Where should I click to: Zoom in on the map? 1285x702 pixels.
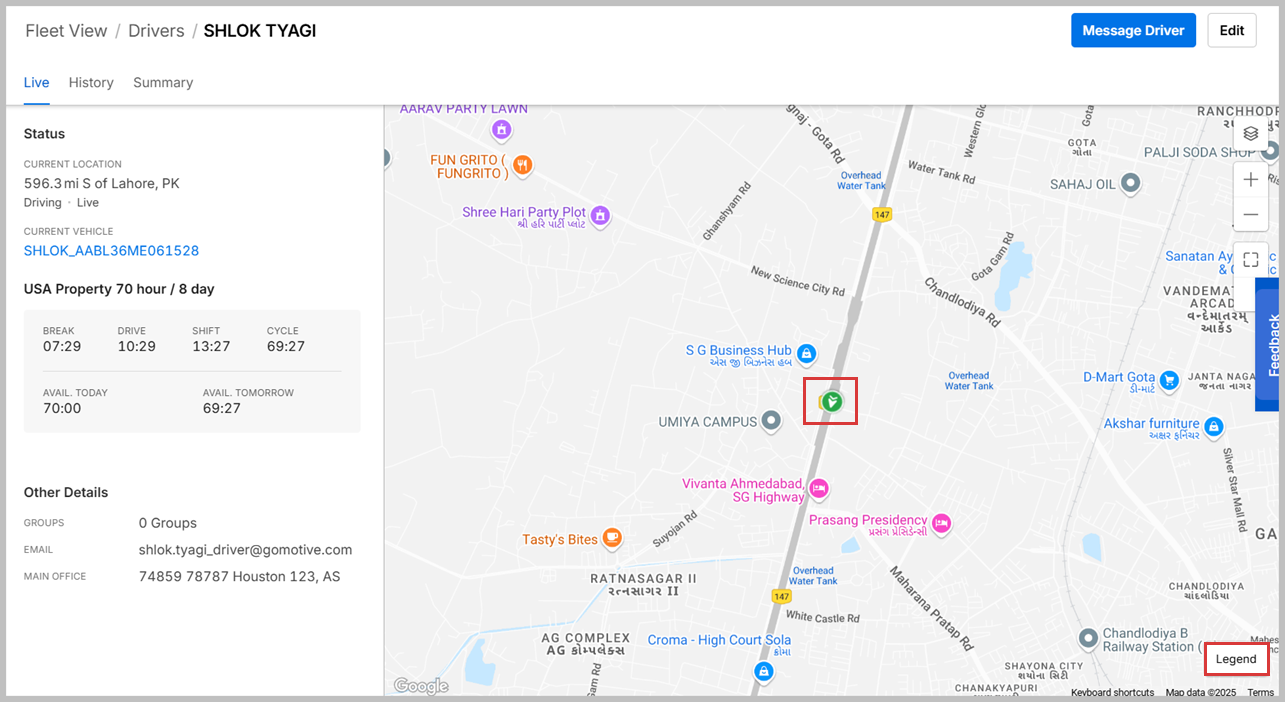pos(1251,180)
